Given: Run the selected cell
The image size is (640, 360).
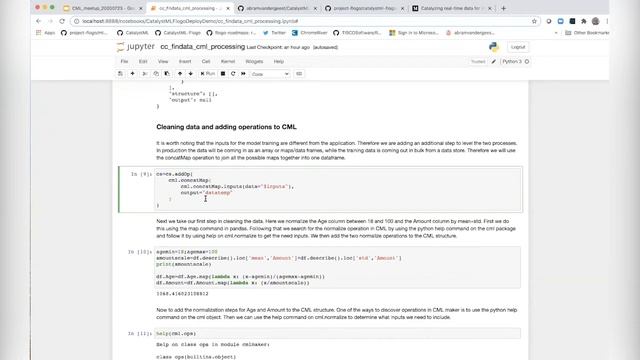Looking at the screenshot, I should [x=208, y=74].
